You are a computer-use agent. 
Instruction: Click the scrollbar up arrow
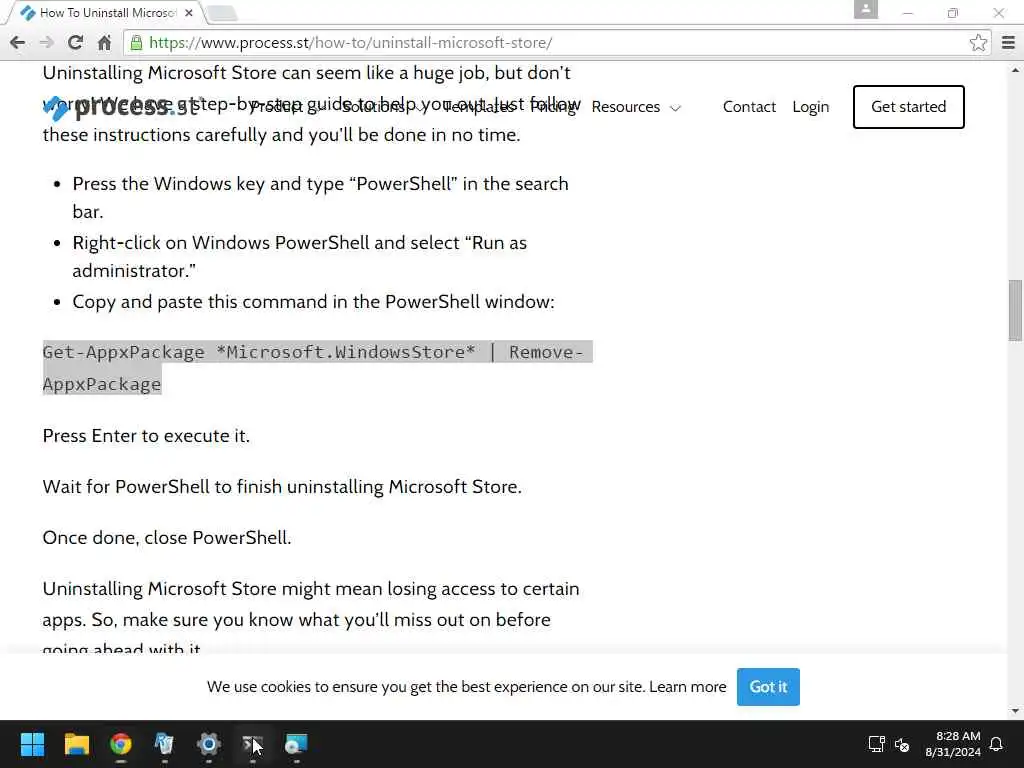tap(1015, 70)
